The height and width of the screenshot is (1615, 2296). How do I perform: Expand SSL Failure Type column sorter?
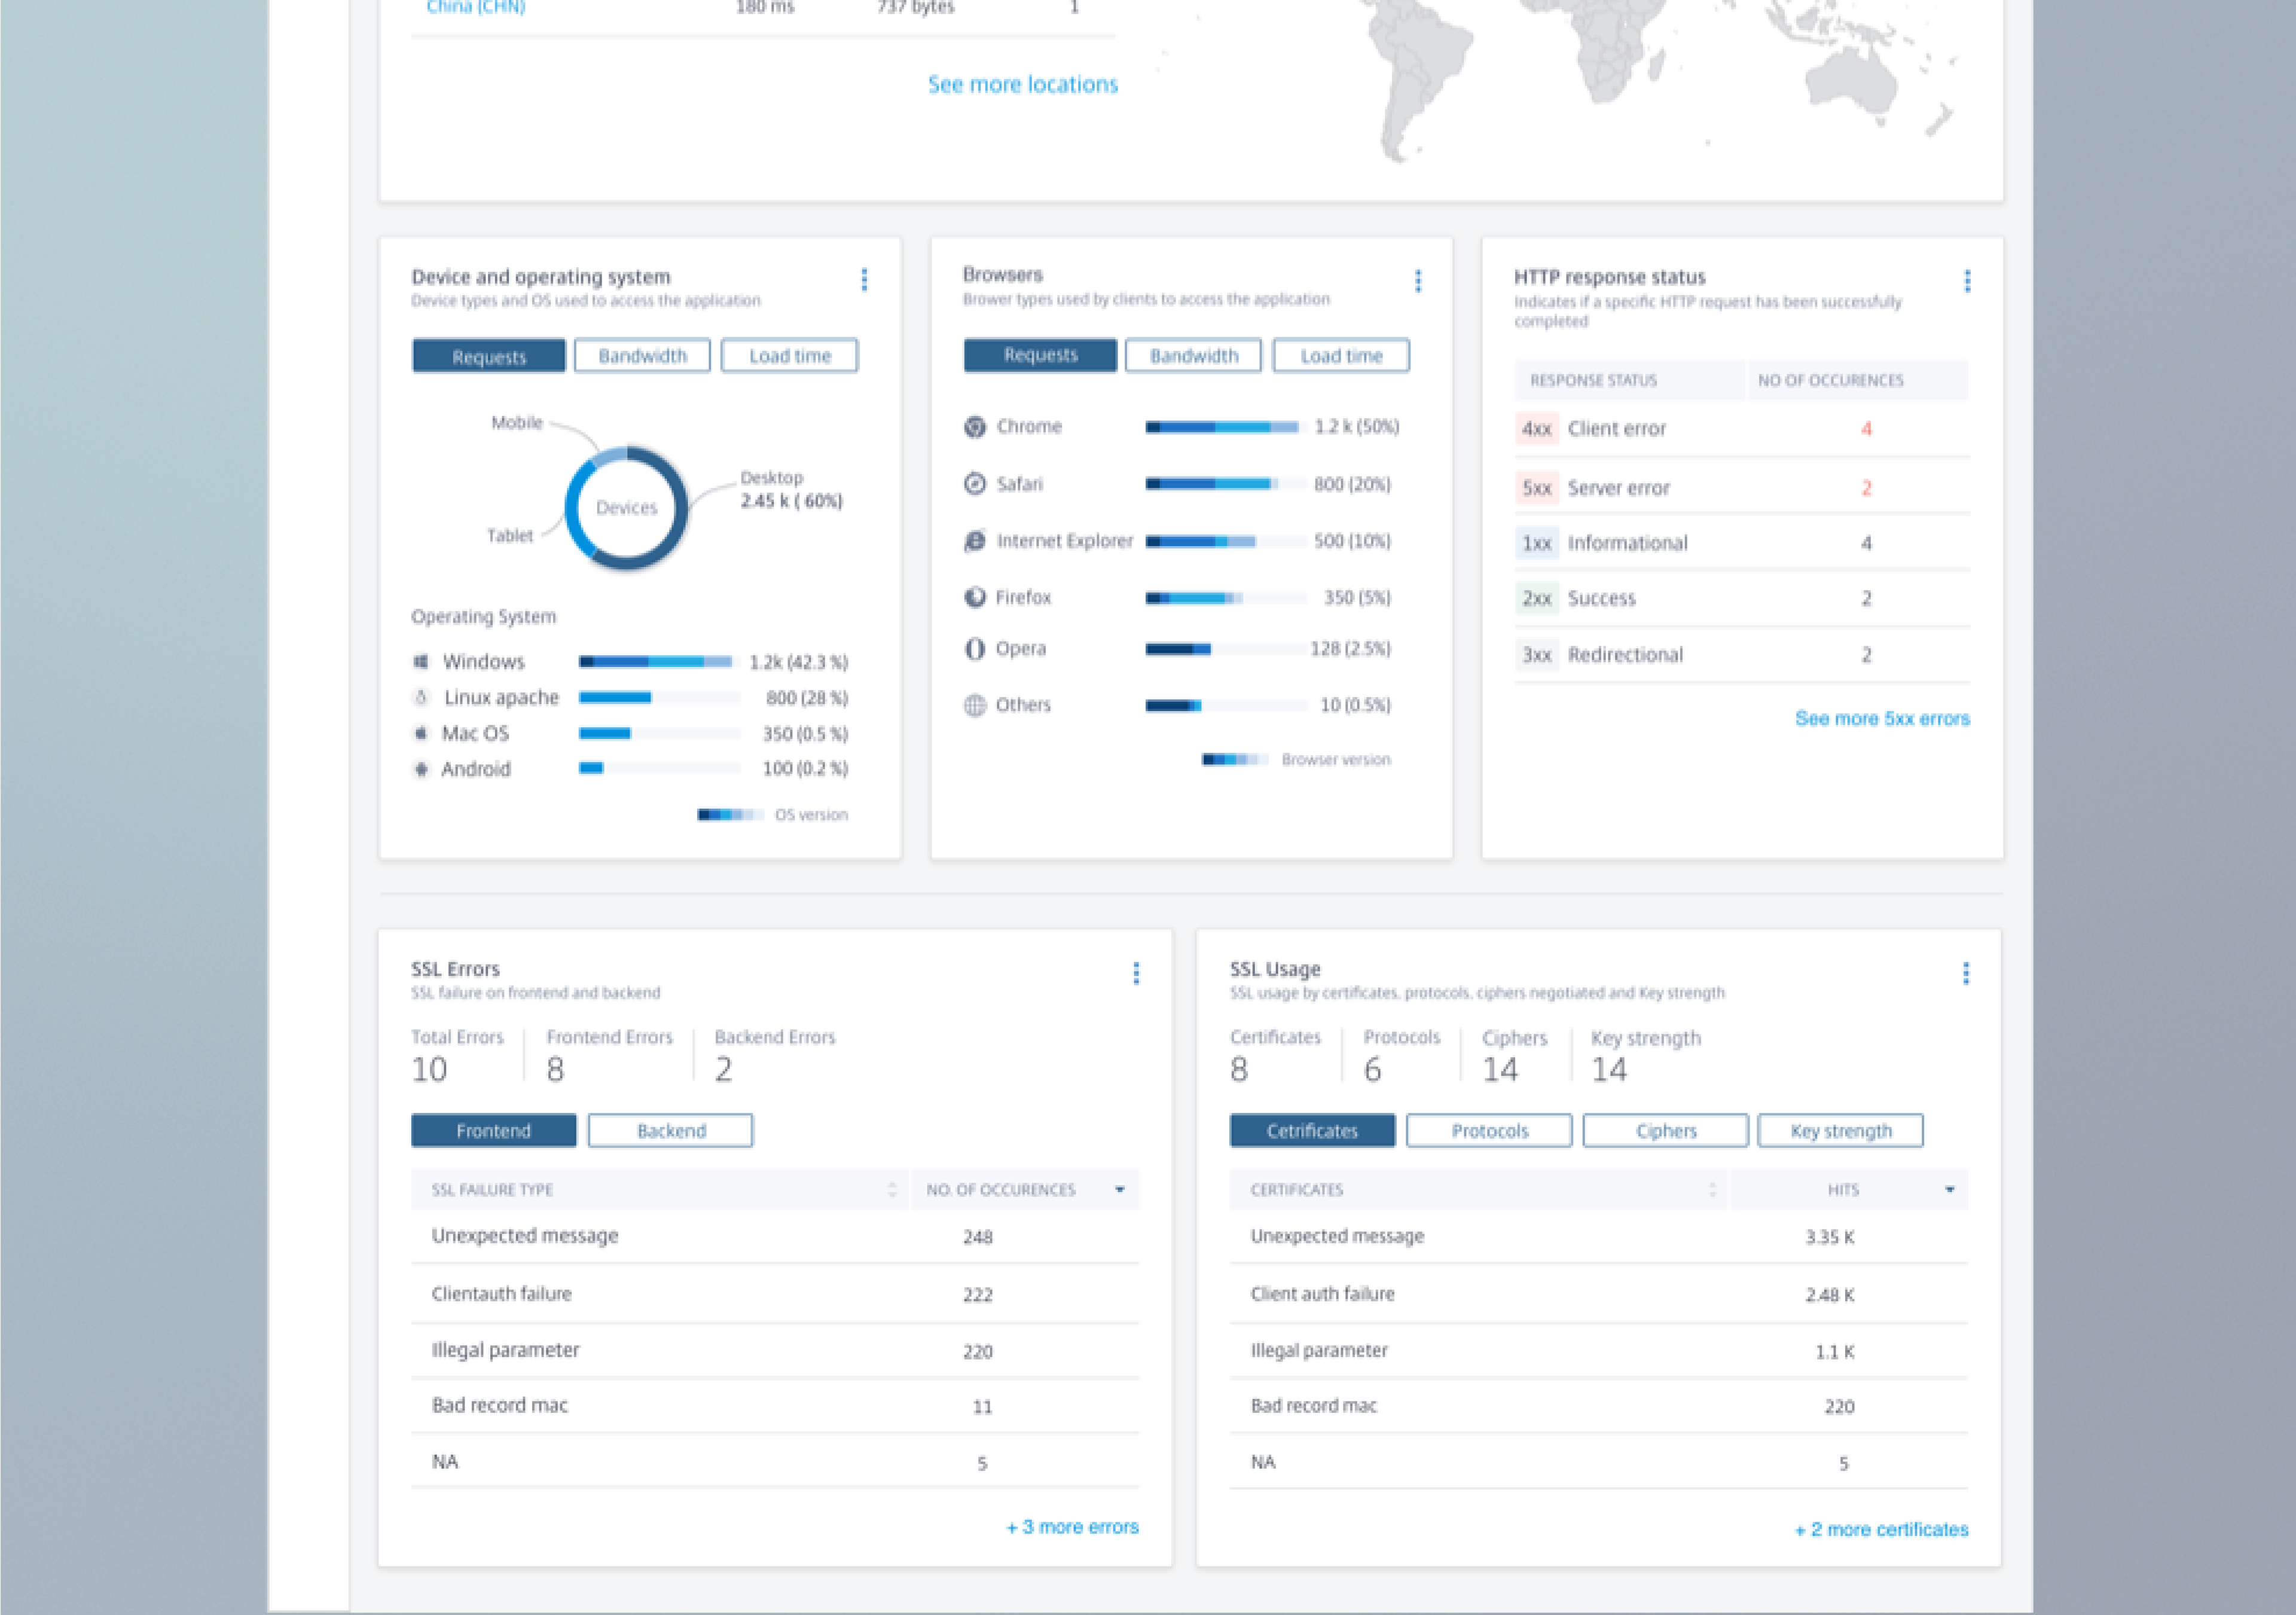892,1190
